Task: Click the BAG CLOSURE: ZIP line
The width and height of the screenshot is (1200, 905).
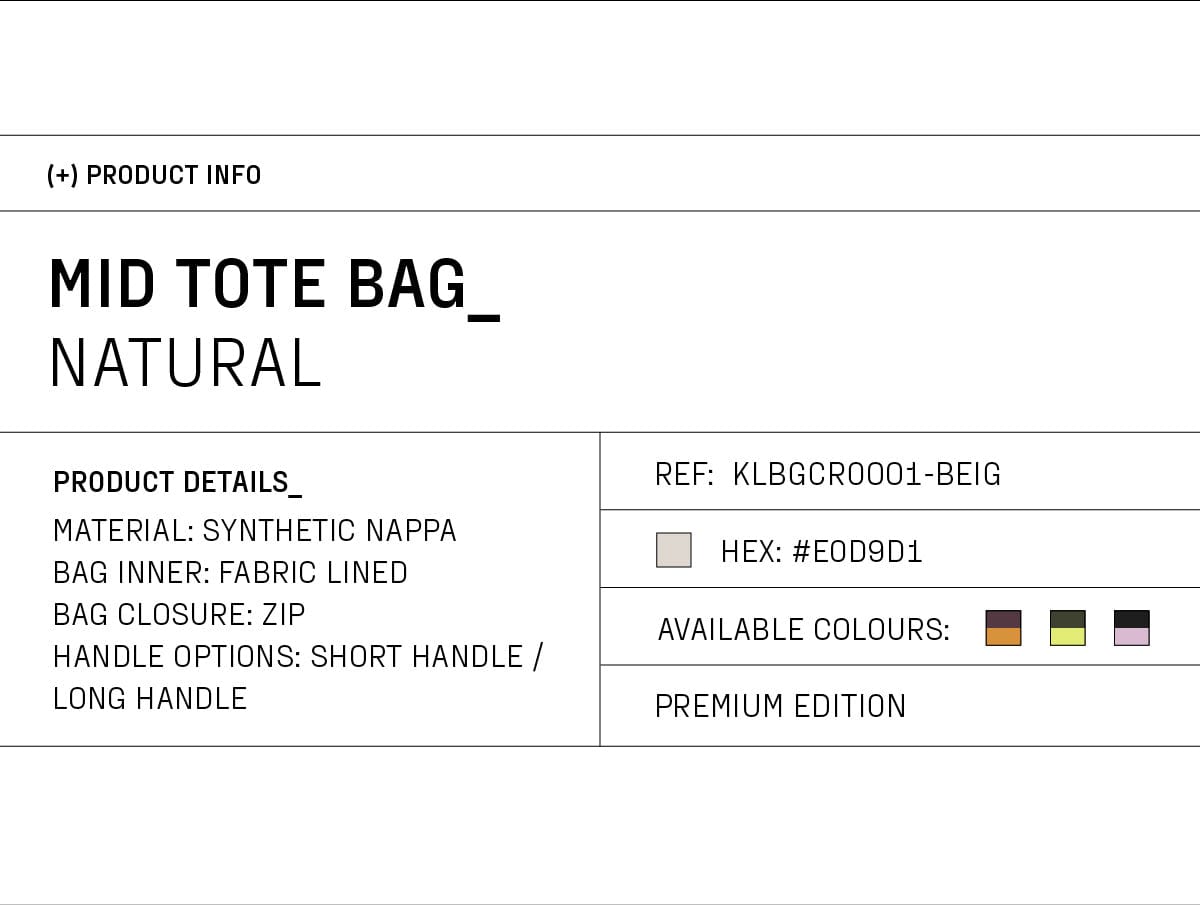Action: (179, 614)
